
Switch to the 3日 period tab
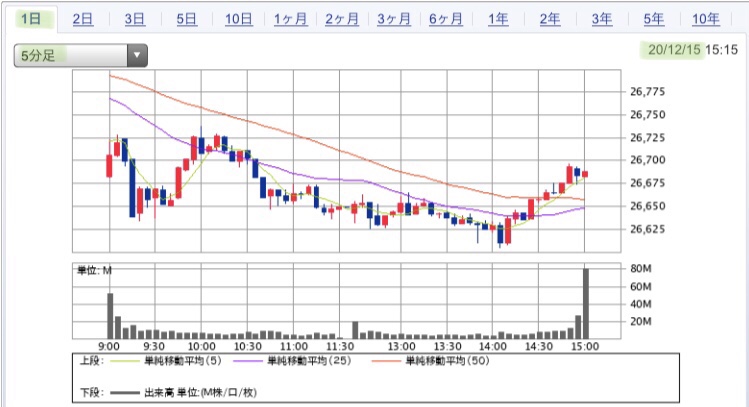click(135, 19)
